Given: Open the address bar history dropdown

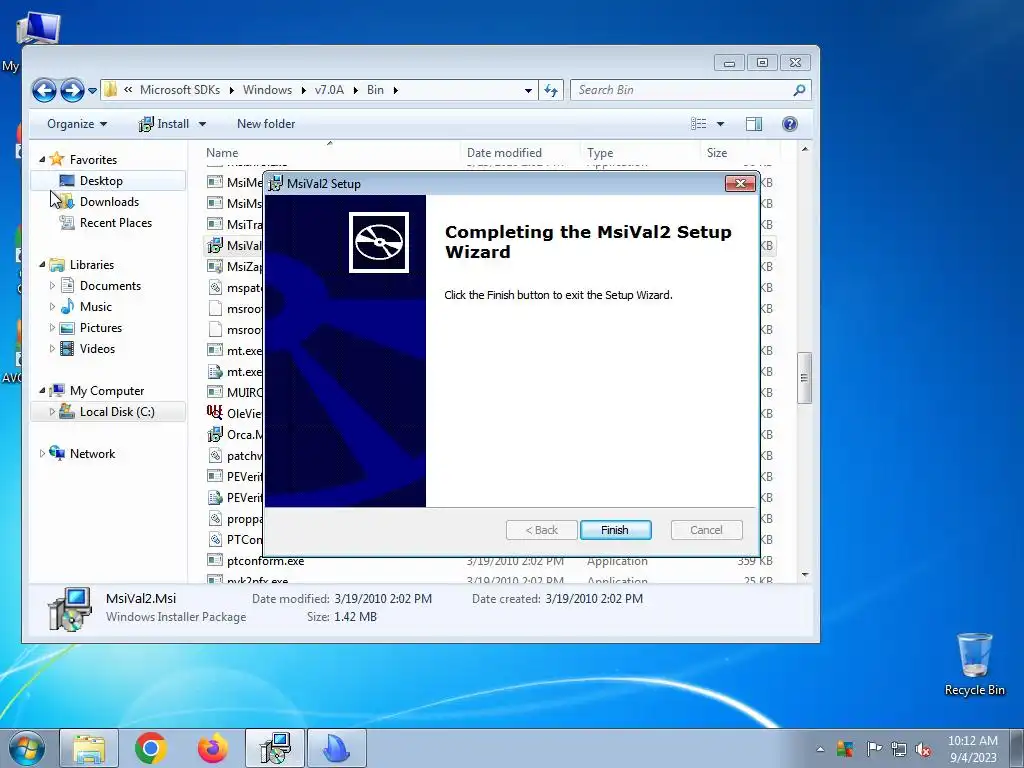Looking at the screenshot, I should (528, 90).
